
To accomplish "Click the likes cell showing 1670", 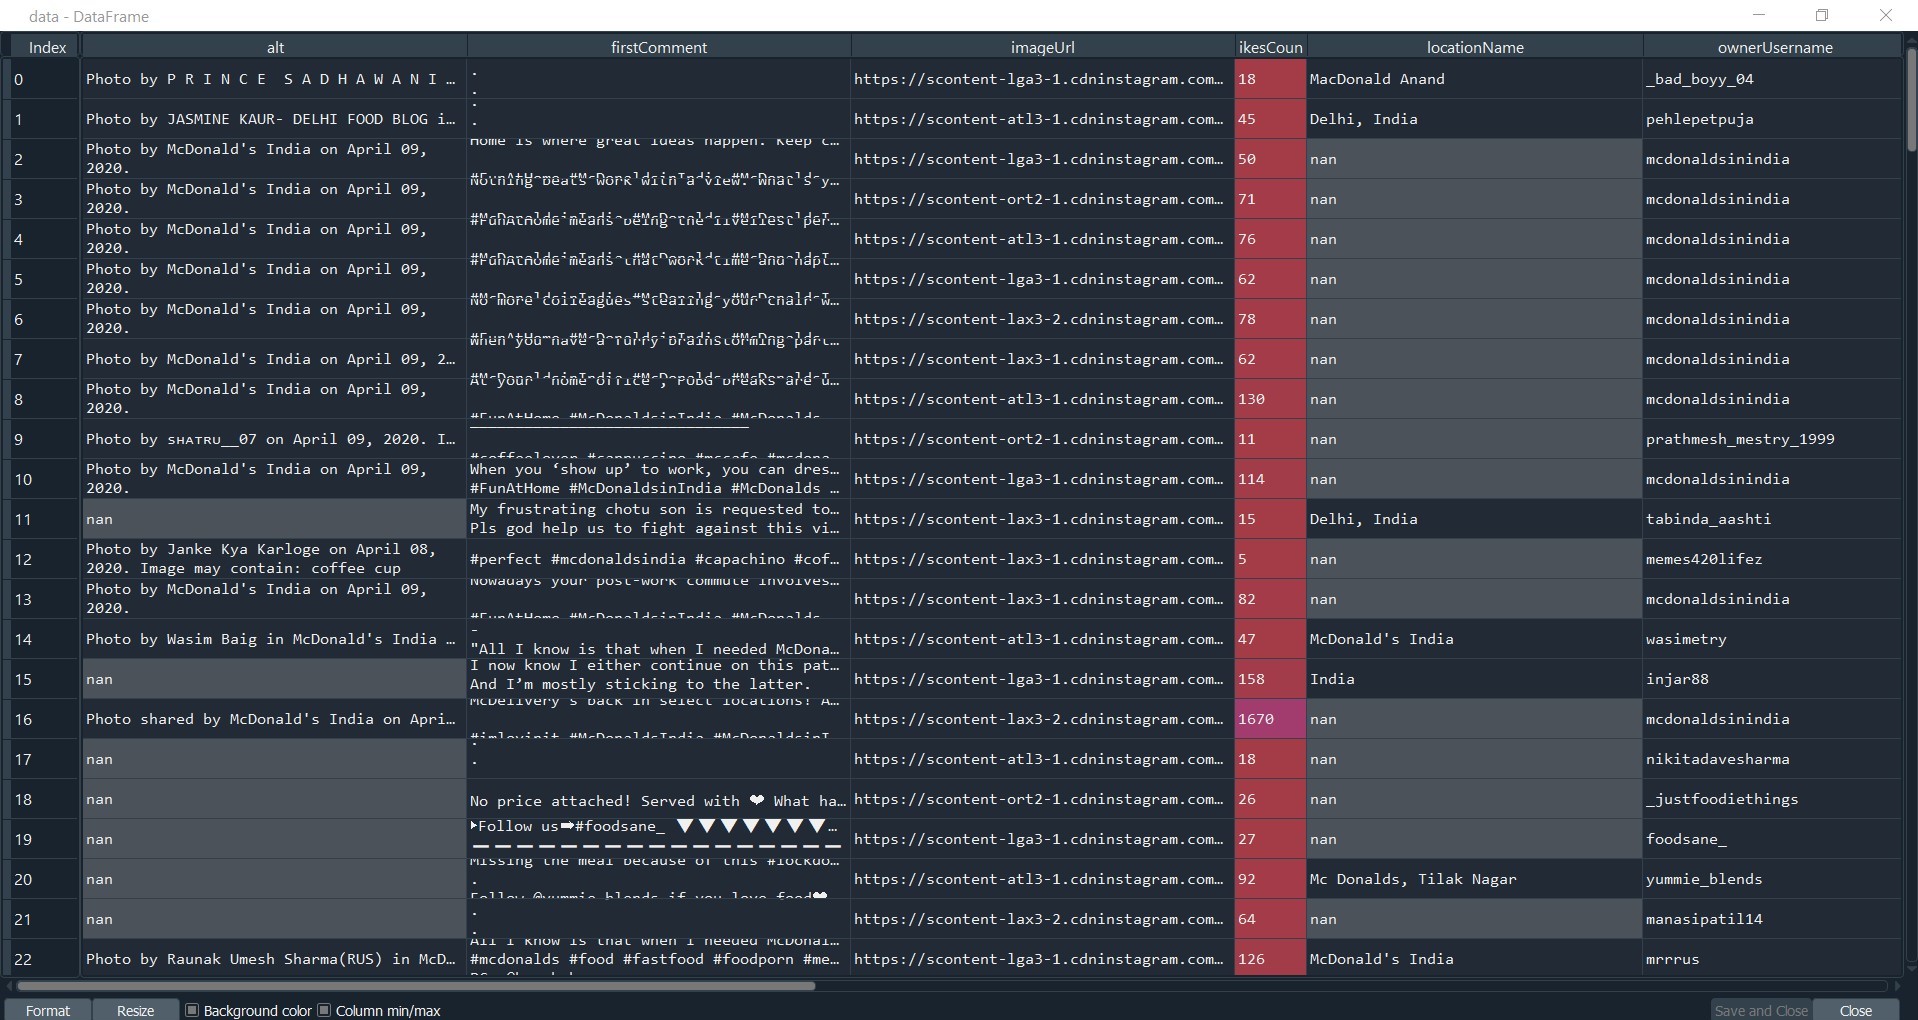I will (x=1270, y=719).
